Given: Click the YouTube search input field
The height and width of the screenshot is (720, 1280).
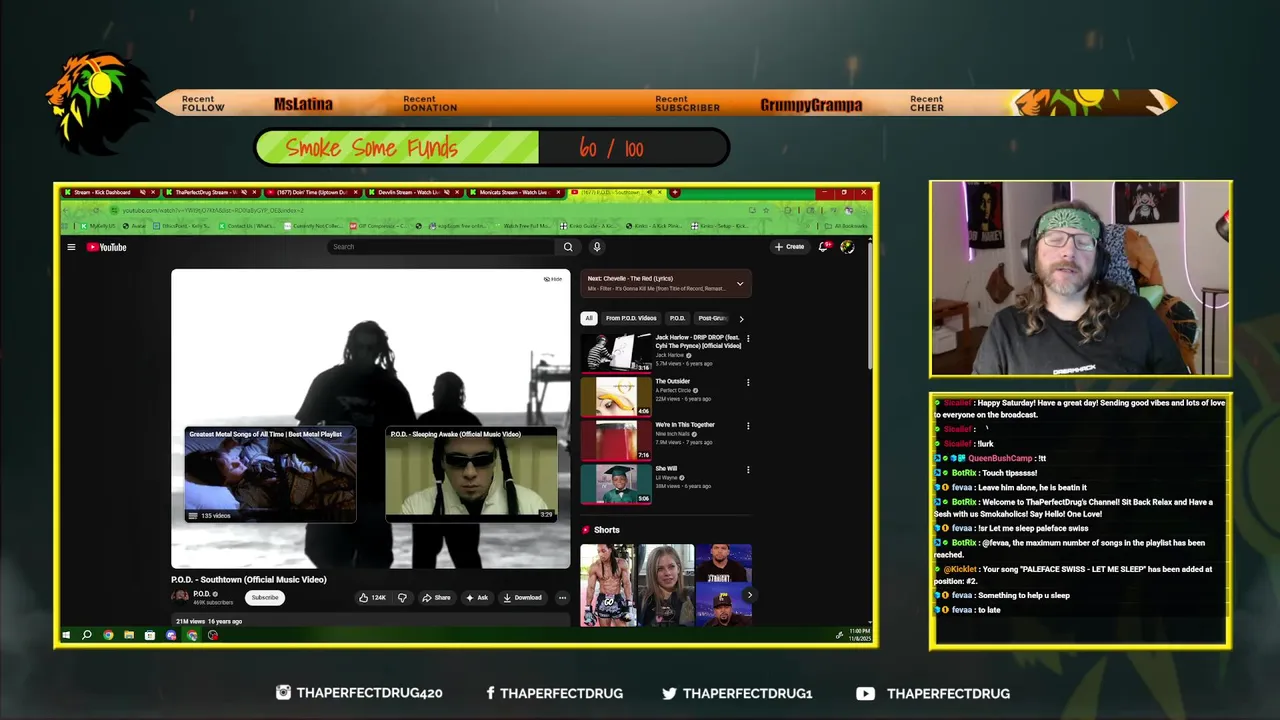Looking at the screenshot, I should click(441, 247).
